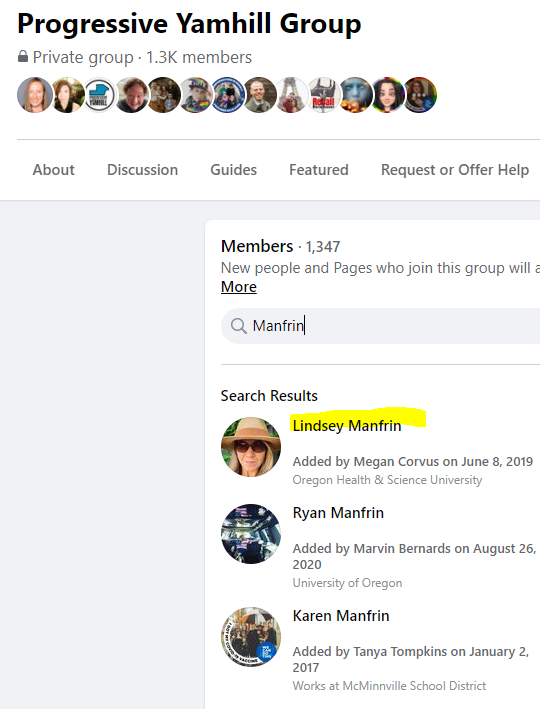
Task: Open Lindsey Manfrin's name link
Action: pos(347,426)
